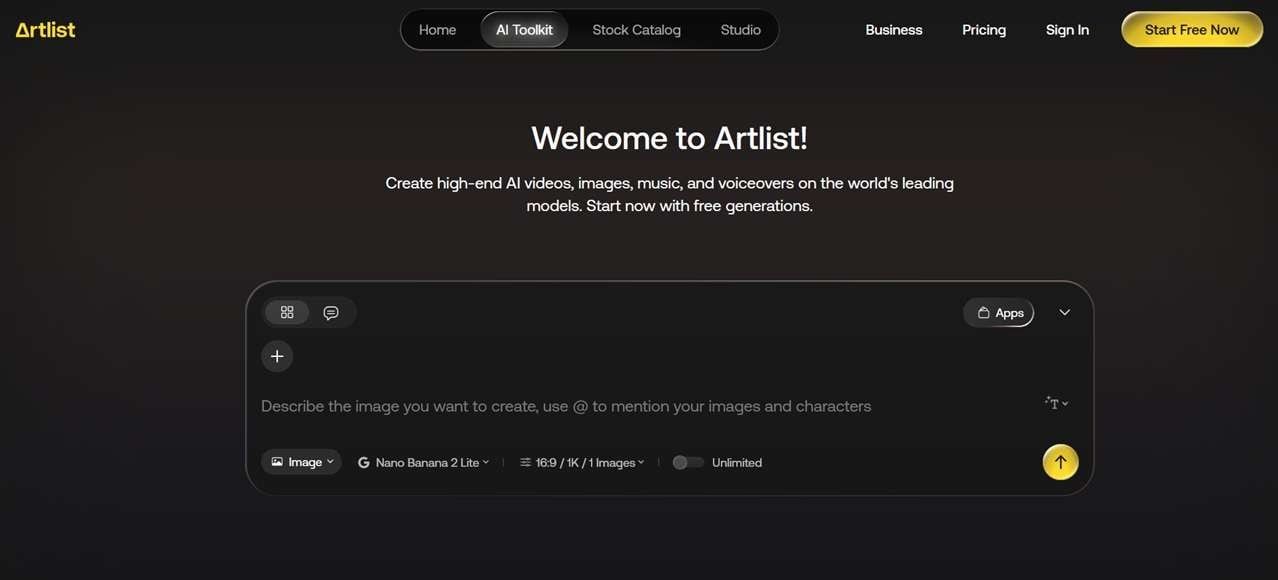The height and width of the screenshot is (580, 1278).
Task: Open the 16:9 / 1K / 1 Images settings
Action: (x=582, y=462)
